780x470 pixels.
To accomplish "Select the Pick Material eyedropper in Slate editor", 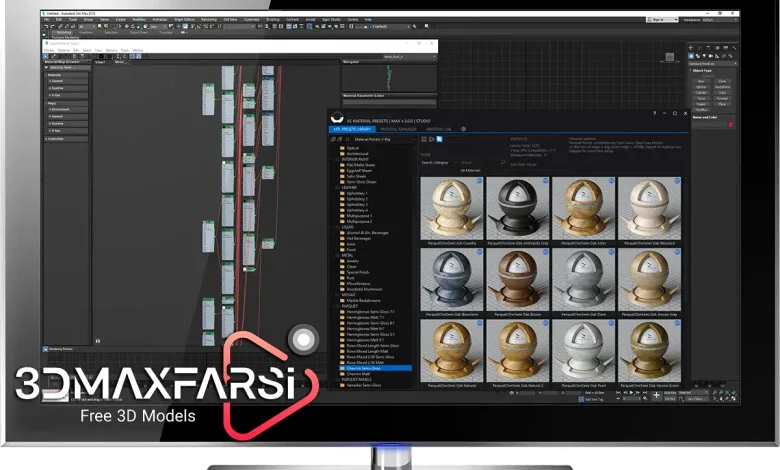I will [53, 56].
